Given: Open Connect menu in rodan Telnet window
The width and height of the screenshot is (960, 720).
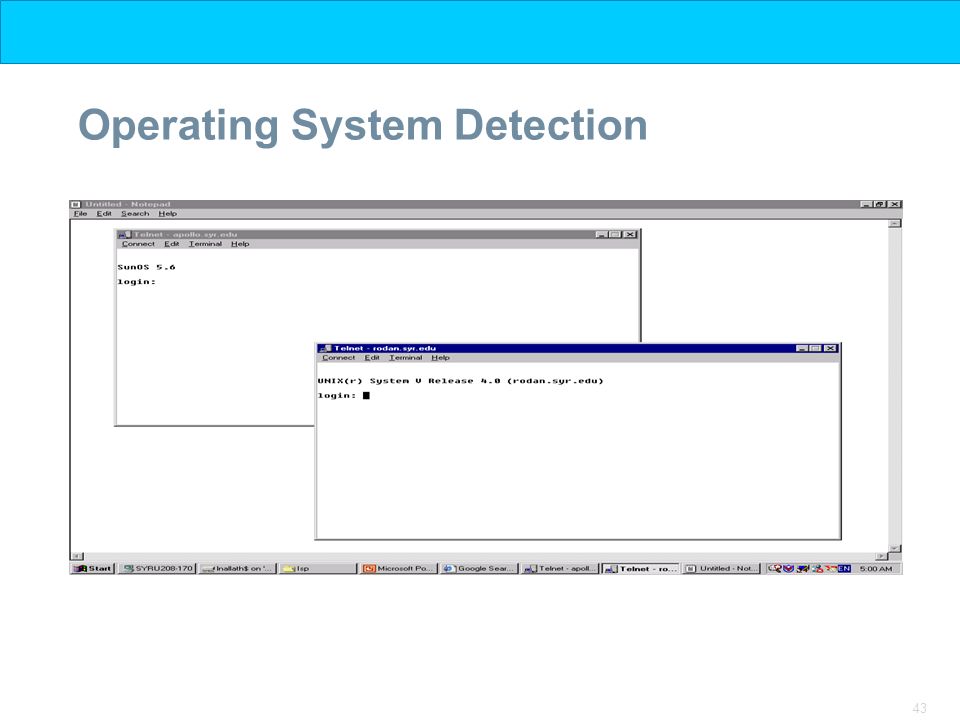Looking at the screenshot, I should (x=339, y=358).
